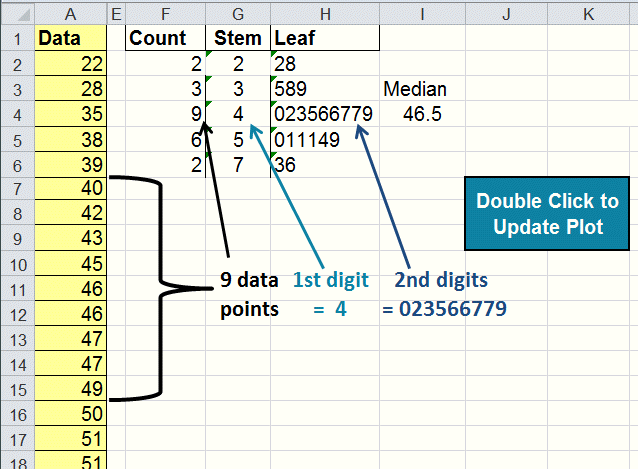Viewport: 638px width, 469px height.
Task: Select row 7 header
Action: coord(17,189)
